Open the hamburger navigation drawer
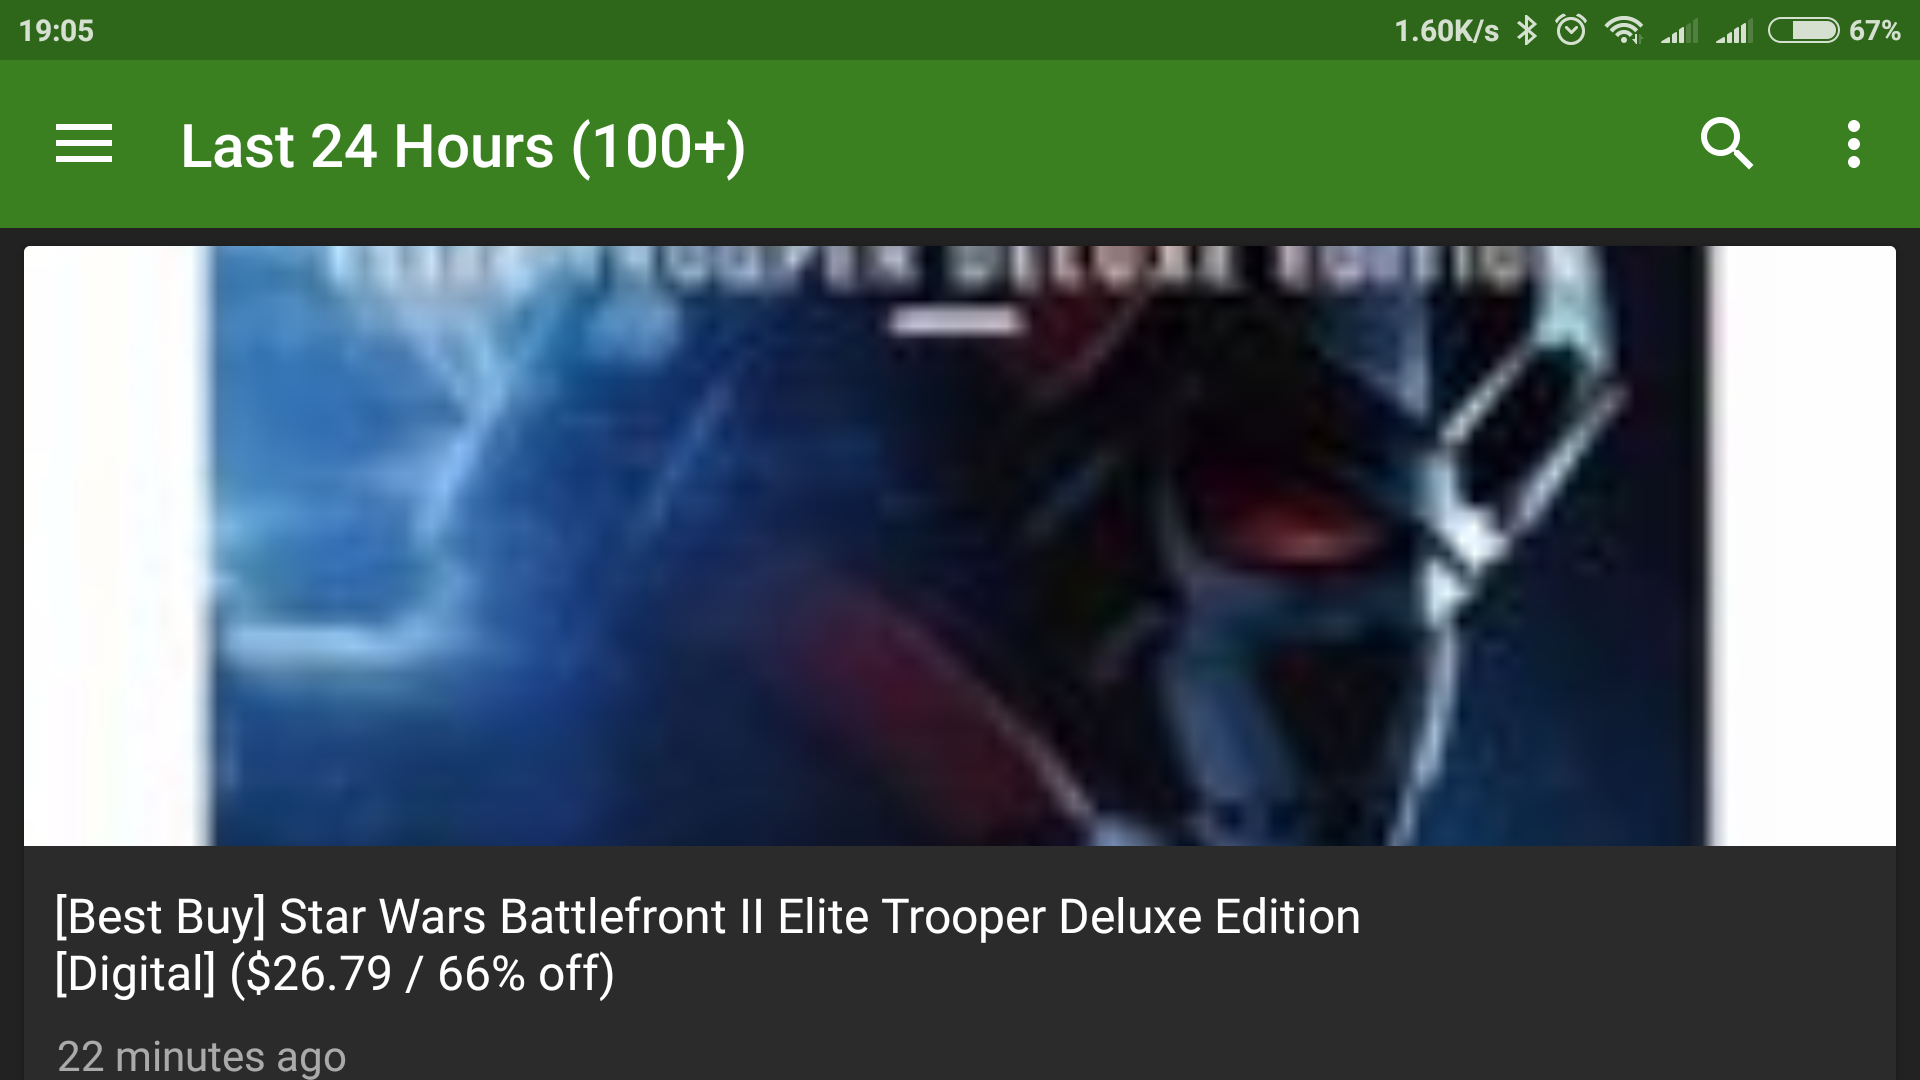Screen dimensions: 1920x1080 pyautogui.click(x=84, y=144)
